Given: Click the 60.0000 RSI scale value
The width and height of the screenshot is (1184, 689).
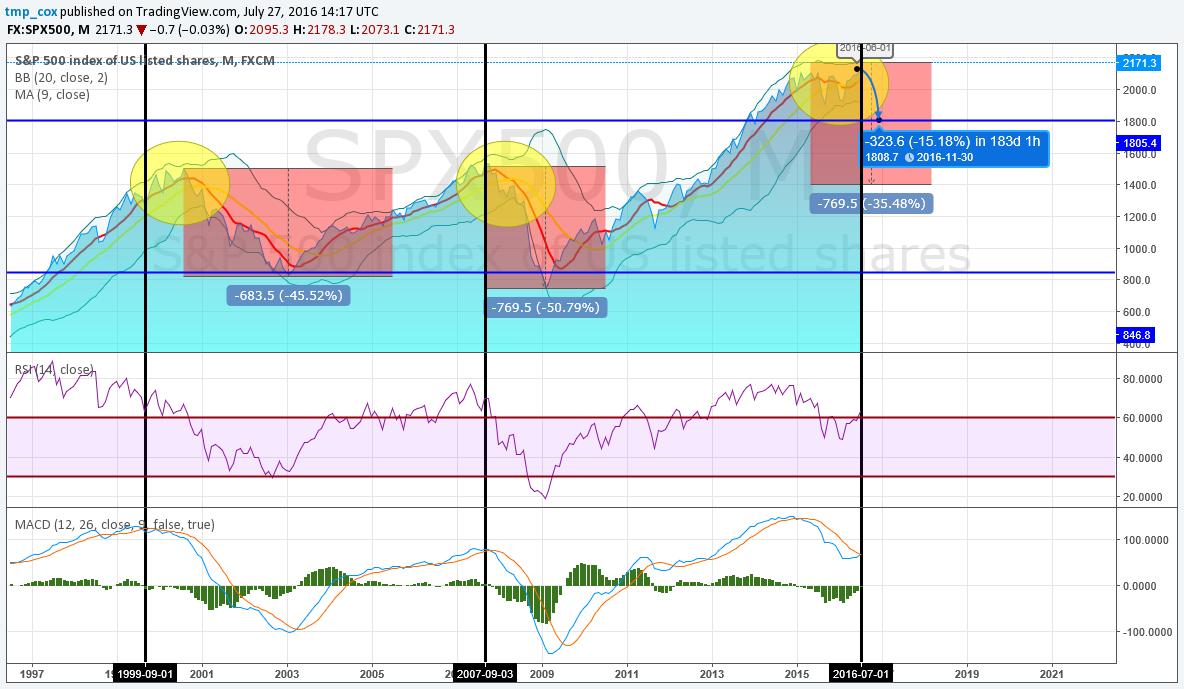Looking at the screenshot, I should tap(1142, 418).
